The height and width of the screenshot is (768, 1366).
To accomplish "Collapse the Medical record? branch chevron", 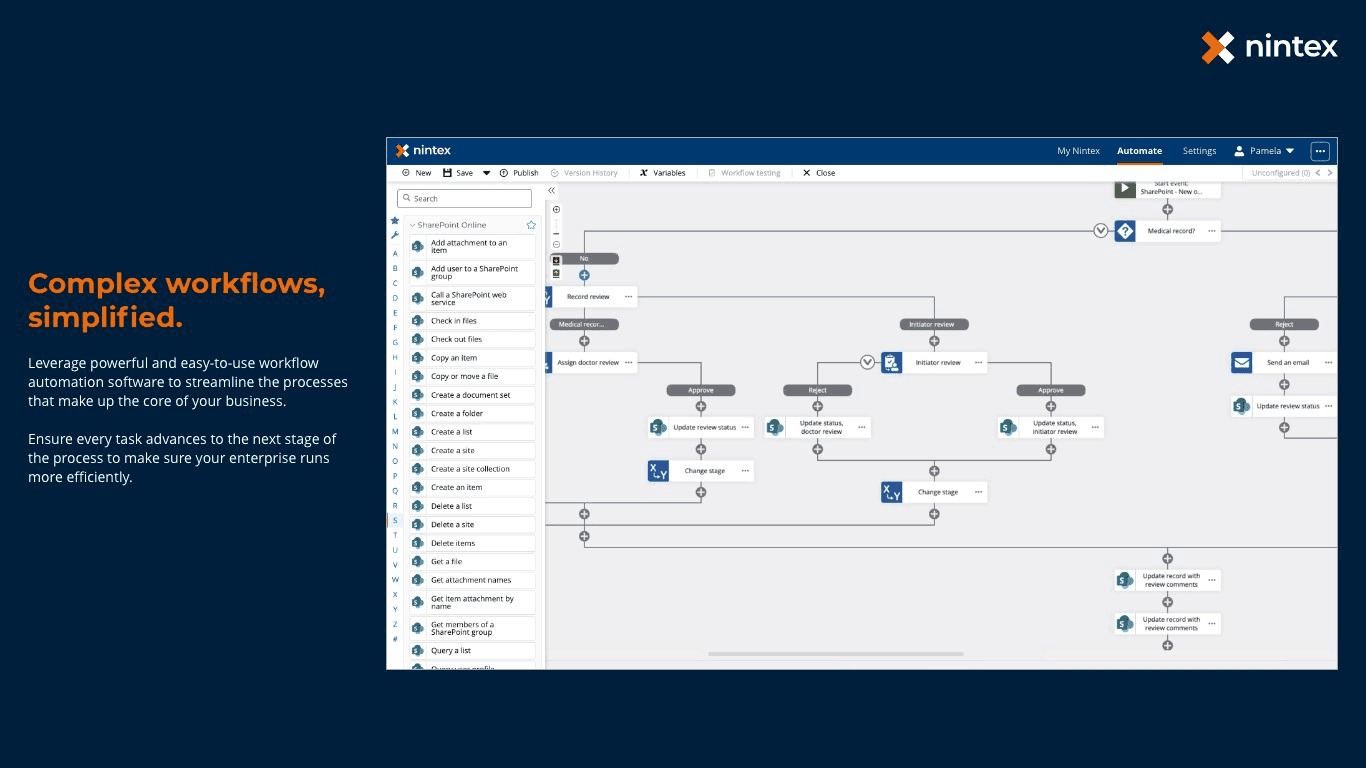I will pyautogui.click(x=1101, y=231).
